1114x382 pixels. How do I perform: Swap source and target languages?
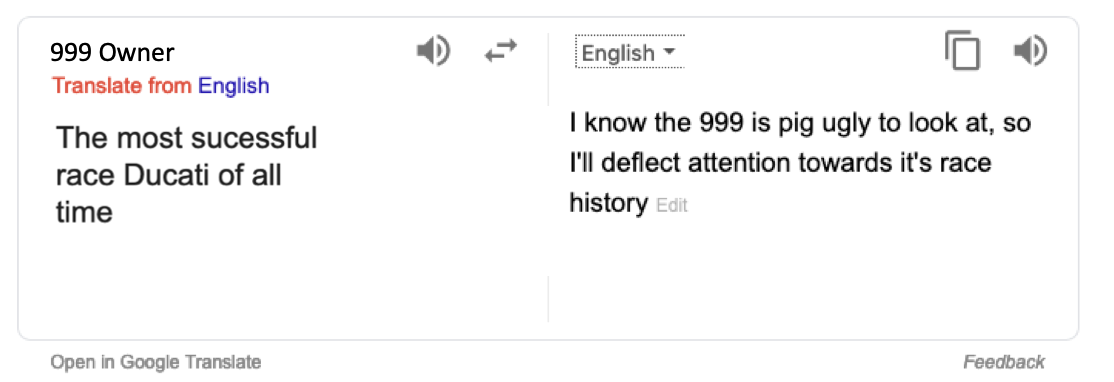(x=501, y=51)
